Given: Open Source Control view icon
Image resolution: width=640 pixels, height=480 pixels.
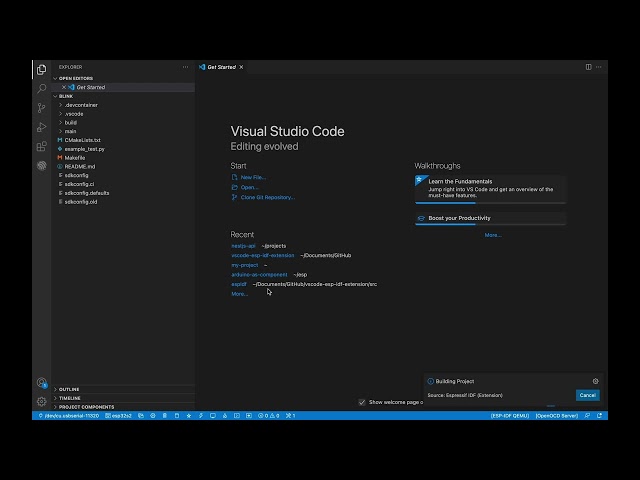Looking at the screenshot, I should [41, 108].
